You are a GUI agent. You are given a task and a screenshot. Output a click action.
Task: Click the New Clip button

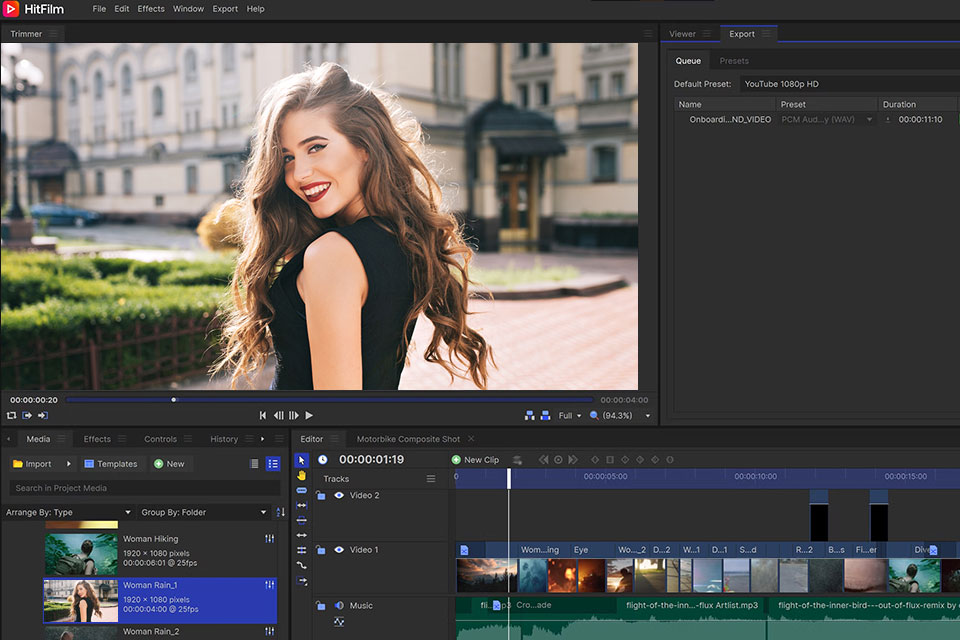[475, 460]
